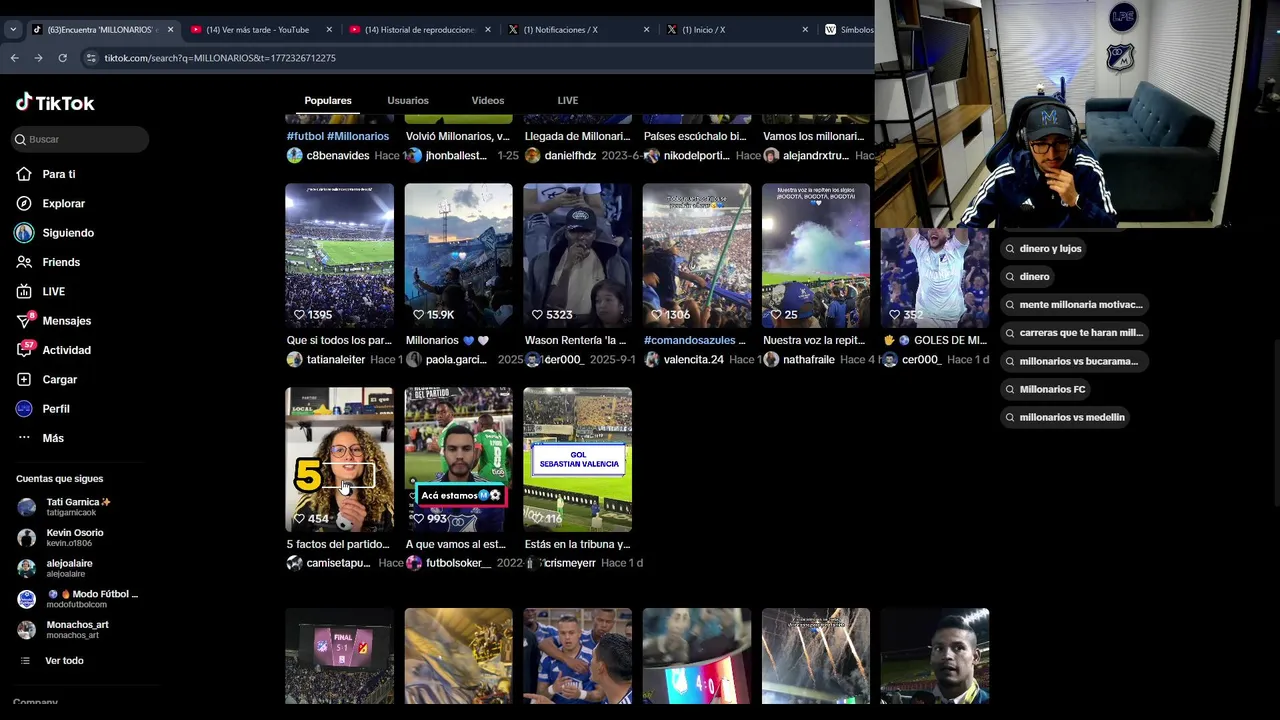Switch to Ver más tarde YouTube tab

click(x=257, y=29)
